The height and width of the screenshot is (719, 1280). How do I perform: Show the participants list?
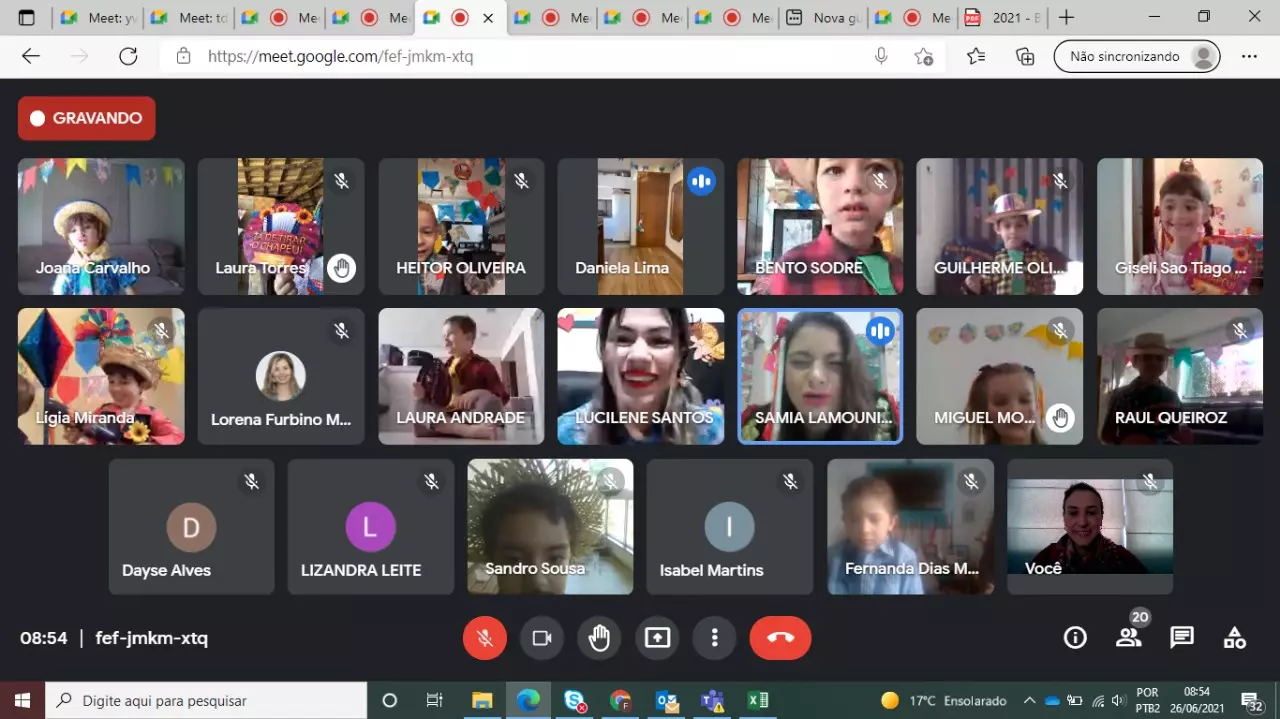click(x=1128, y=638)
